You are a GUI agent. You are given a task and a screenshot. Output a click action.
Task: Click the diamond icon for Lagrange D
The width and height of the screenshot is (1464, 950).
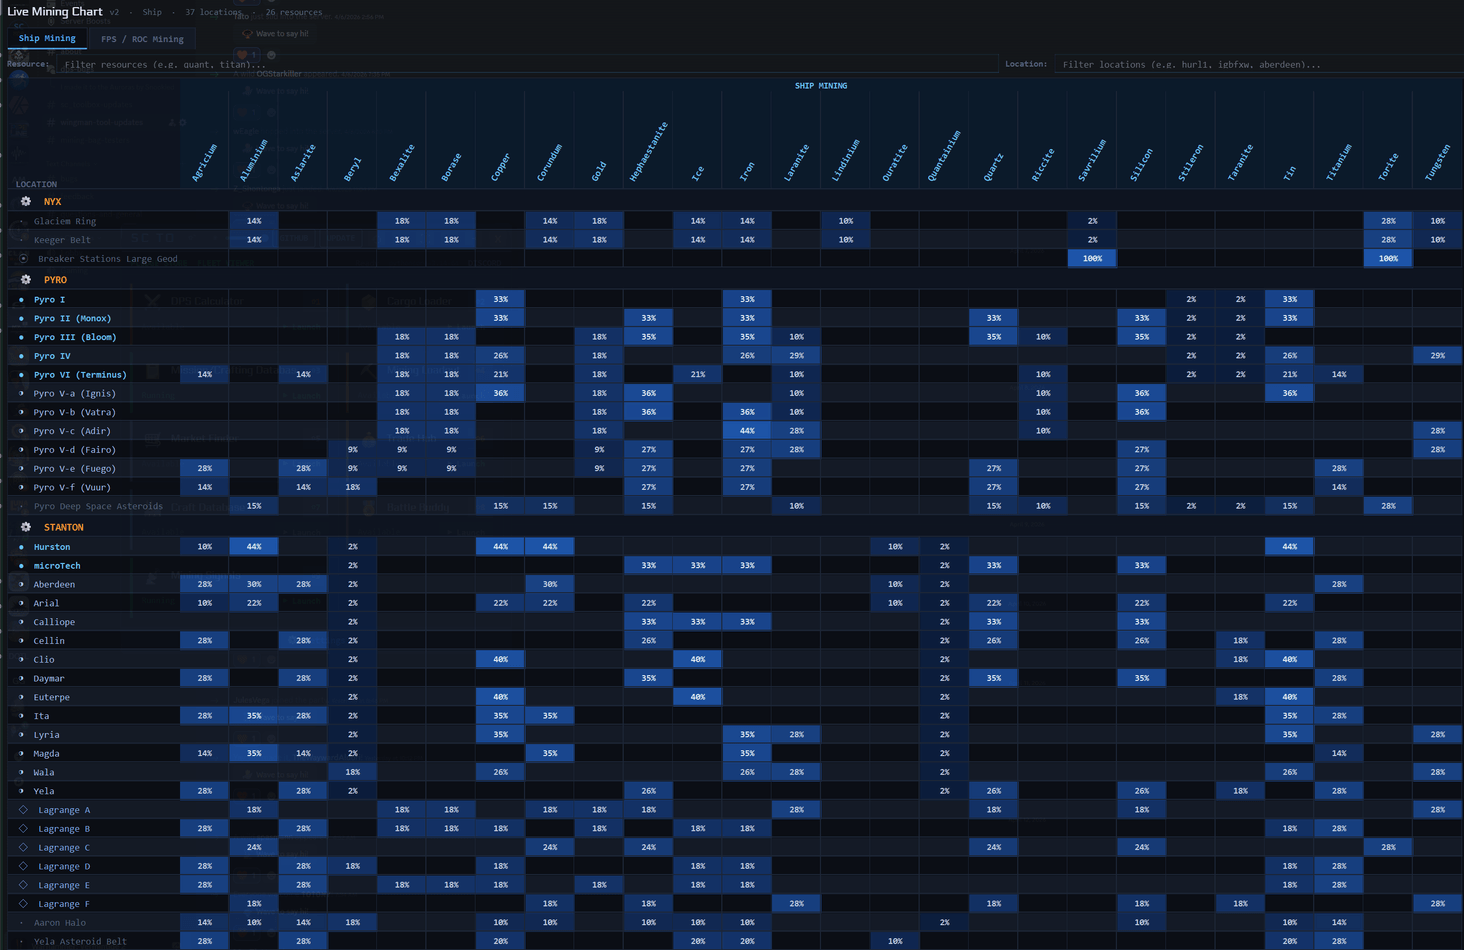coord(24,866)
